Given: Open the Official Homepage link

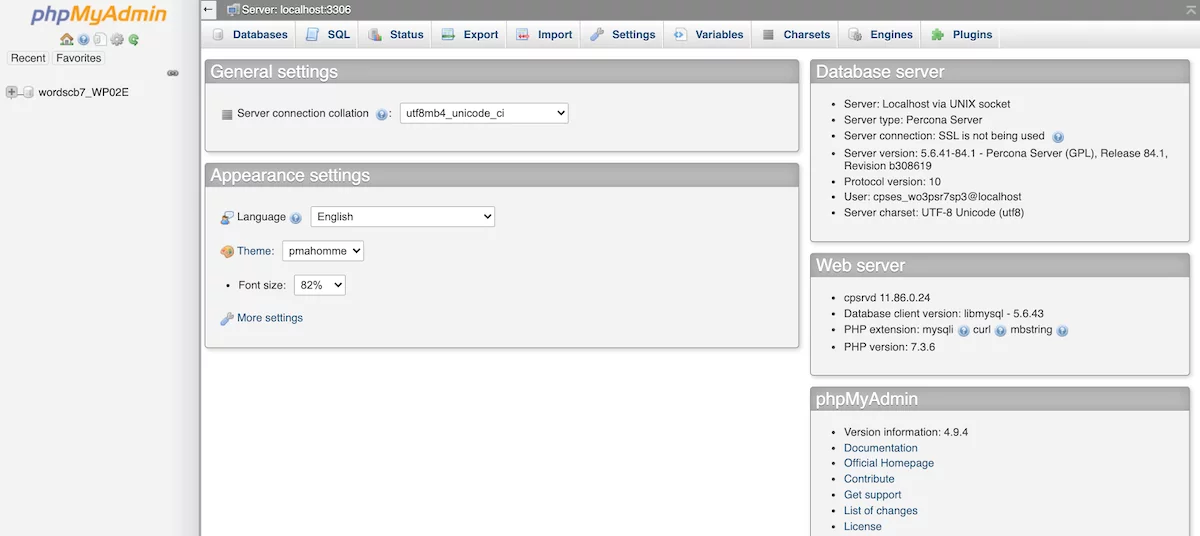Looking at the screenshot, I should click(889, 463).
